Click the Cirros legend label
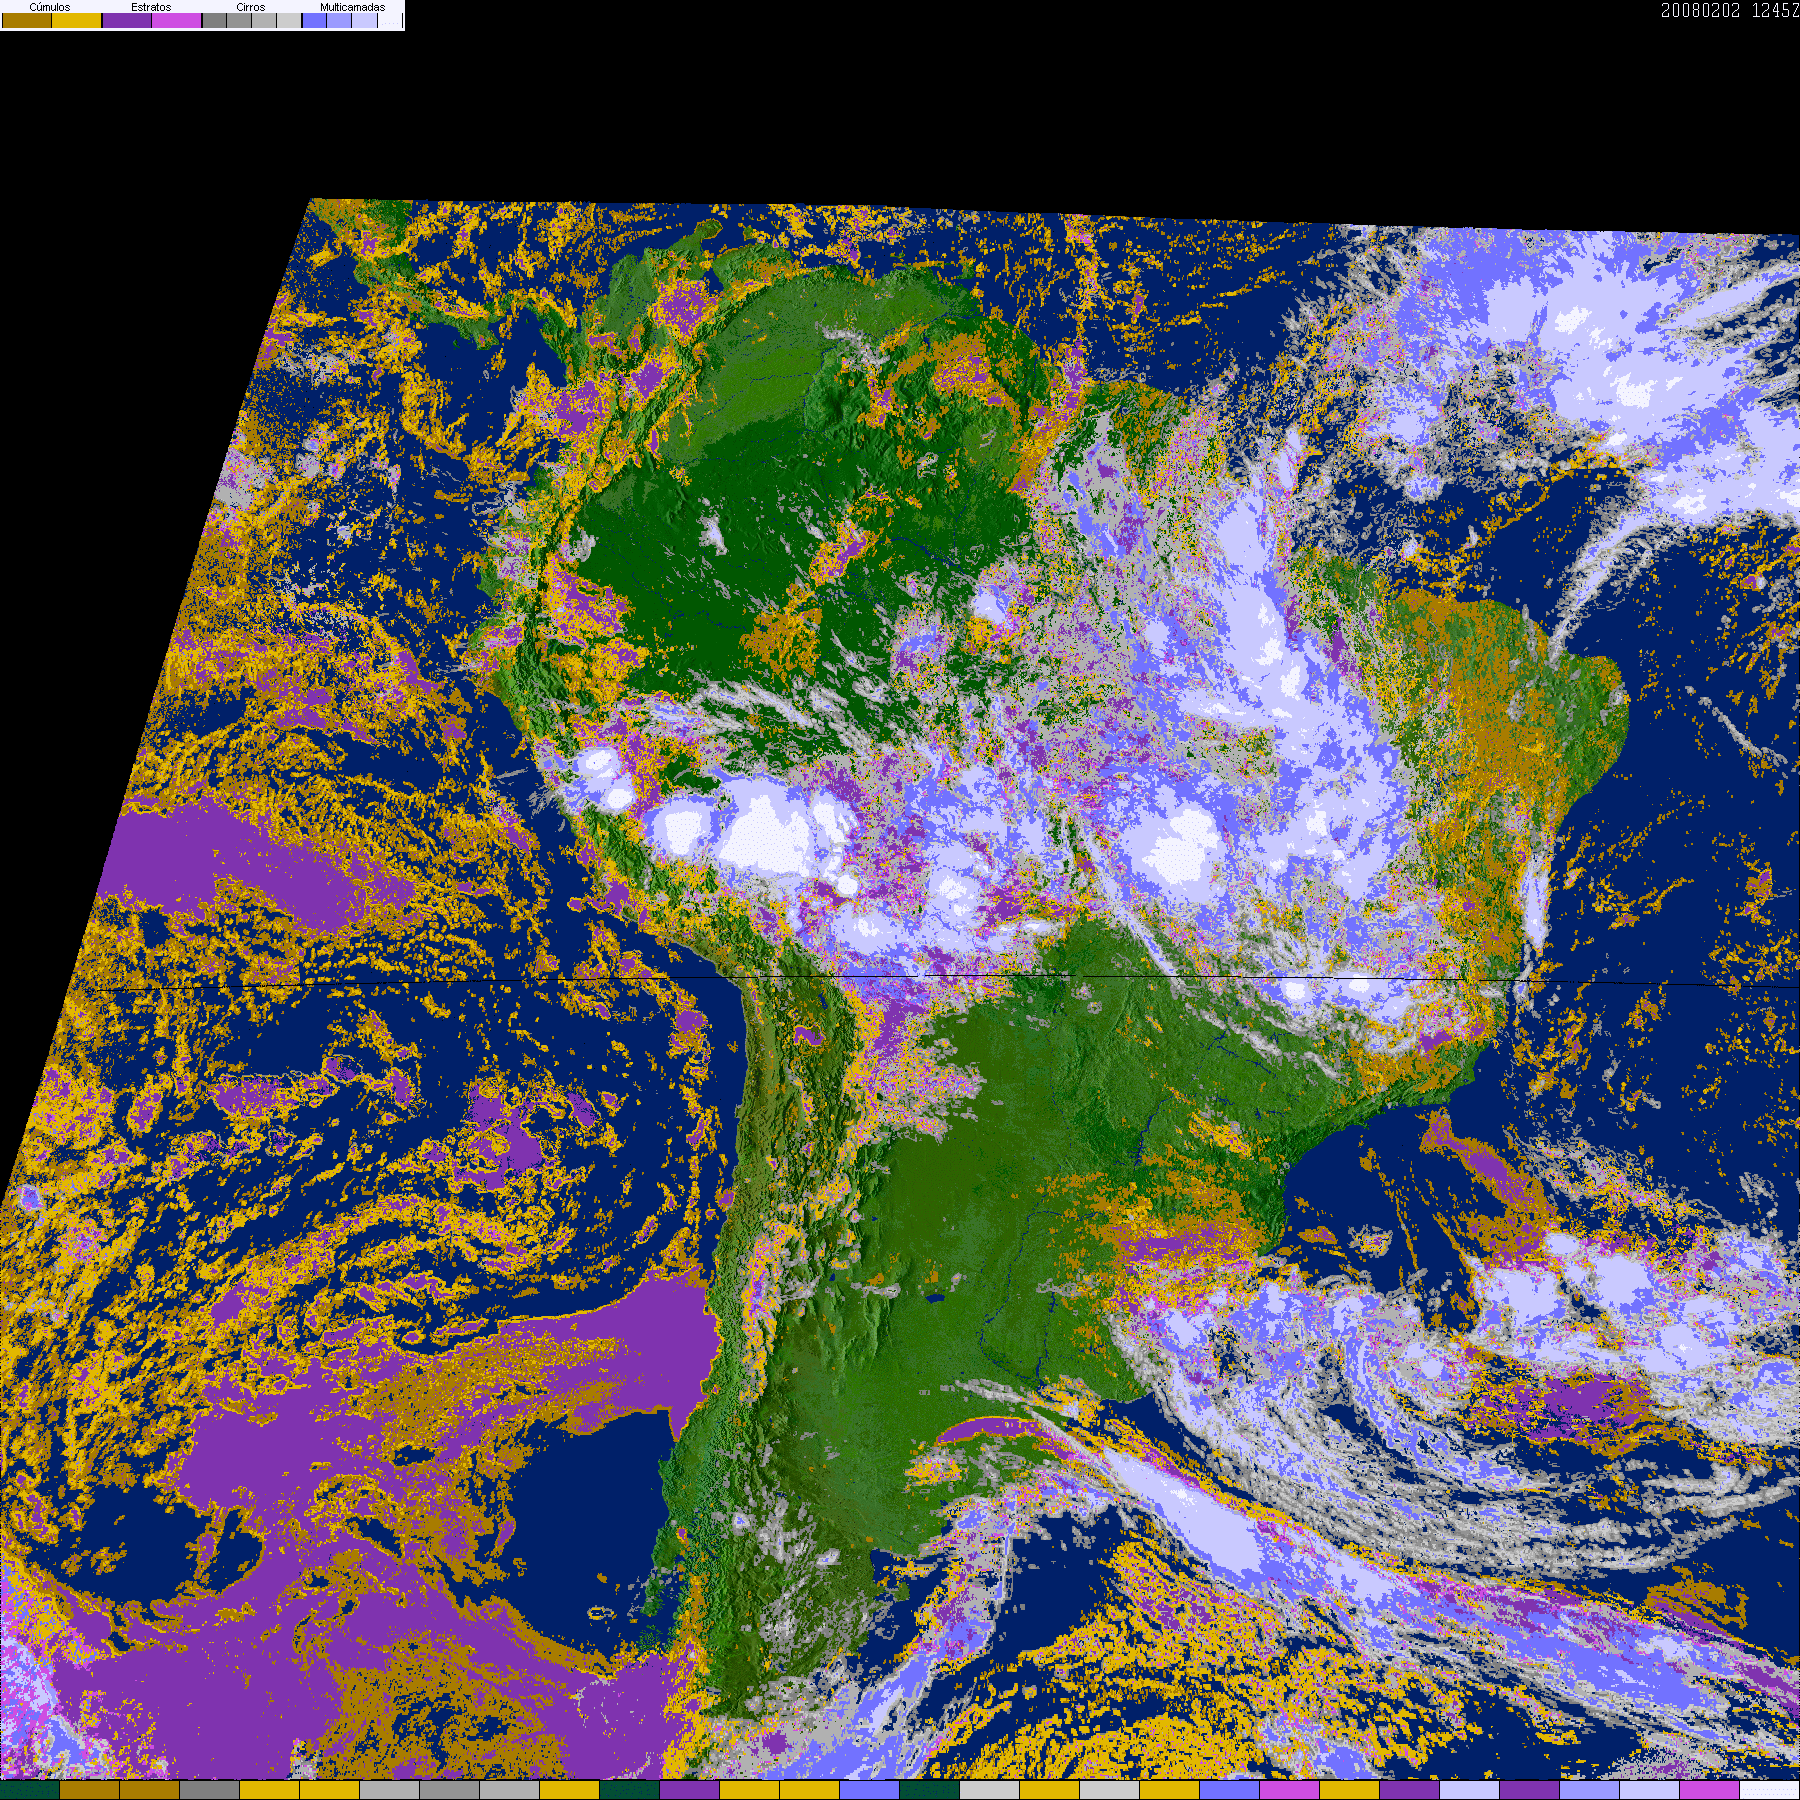1800x1800 pixels. 251,7
